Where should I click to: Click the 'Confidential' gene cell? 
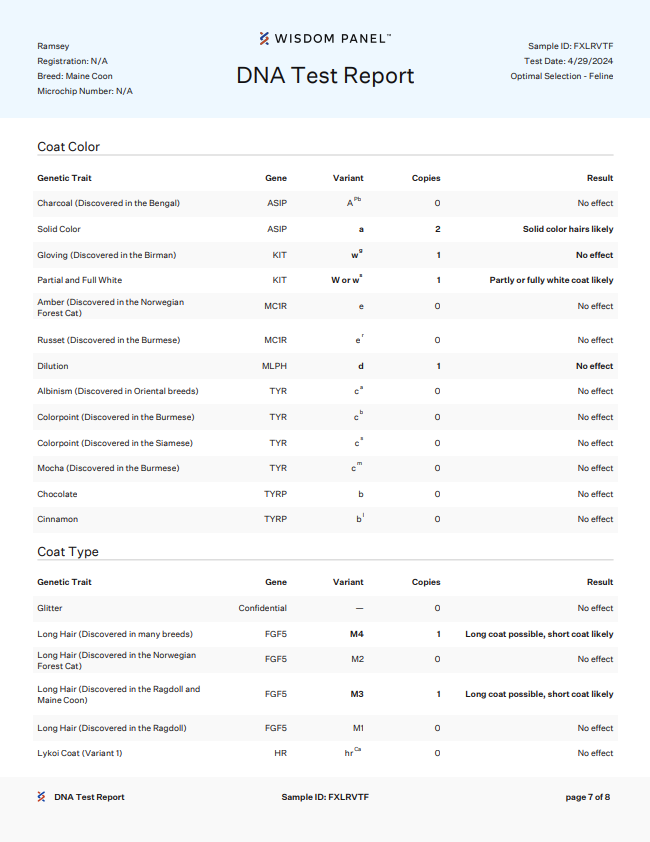point(263,608)
